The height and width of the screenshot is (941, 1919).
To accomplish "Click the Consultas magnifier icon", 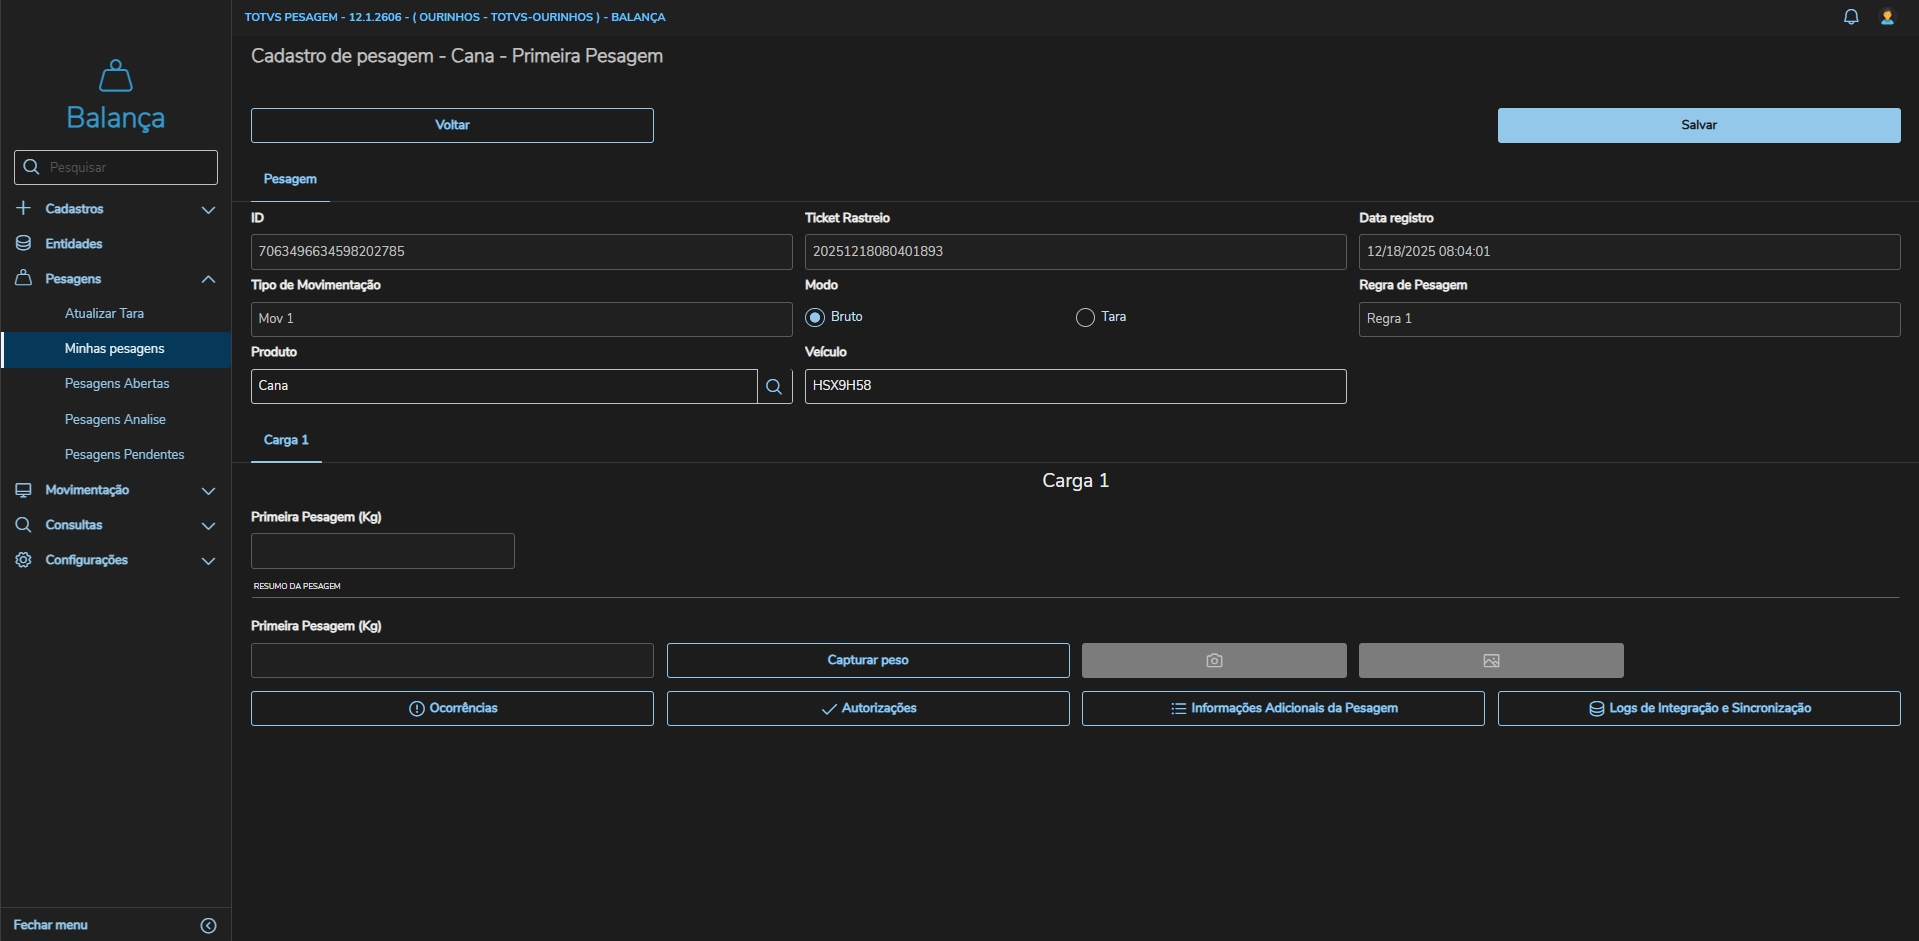I will point(24,525).
